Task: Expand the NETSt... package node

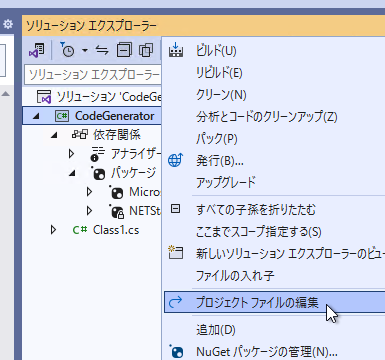Action: (89, 211)
